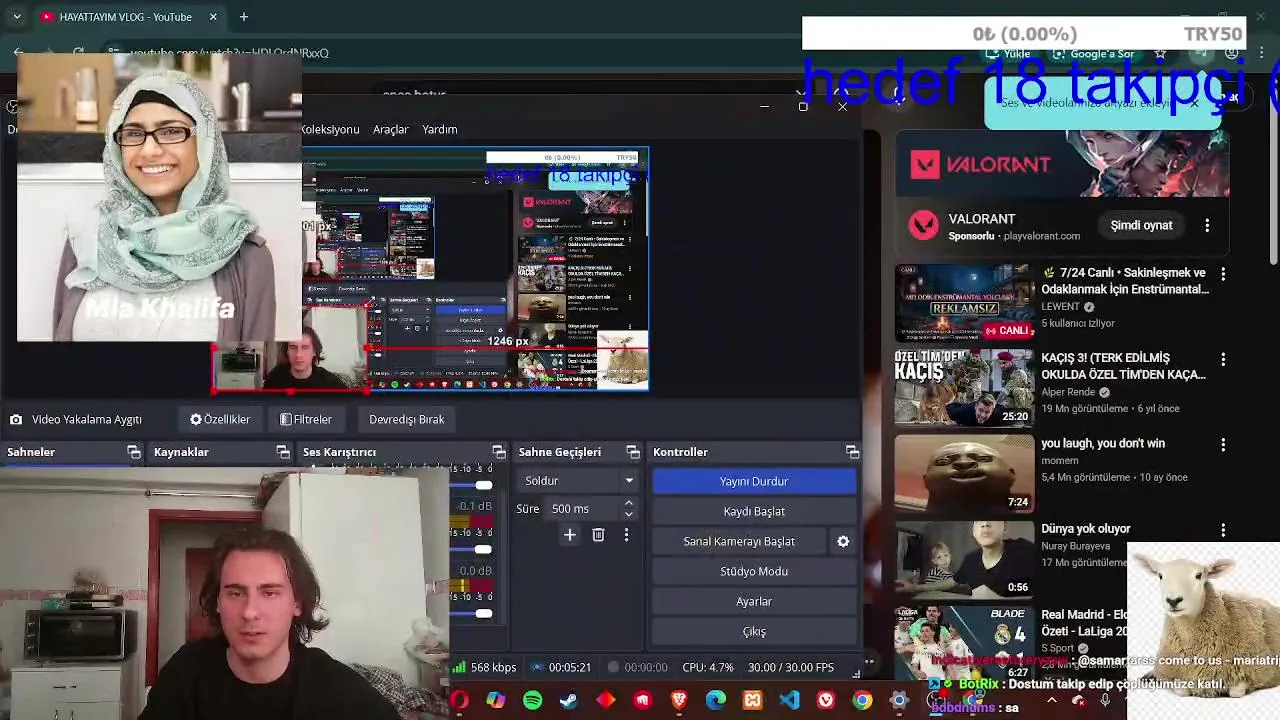Pop out the Kaynaklar dock panel
This screenshot has height=720, width=1280.
[x=283, y=452]
